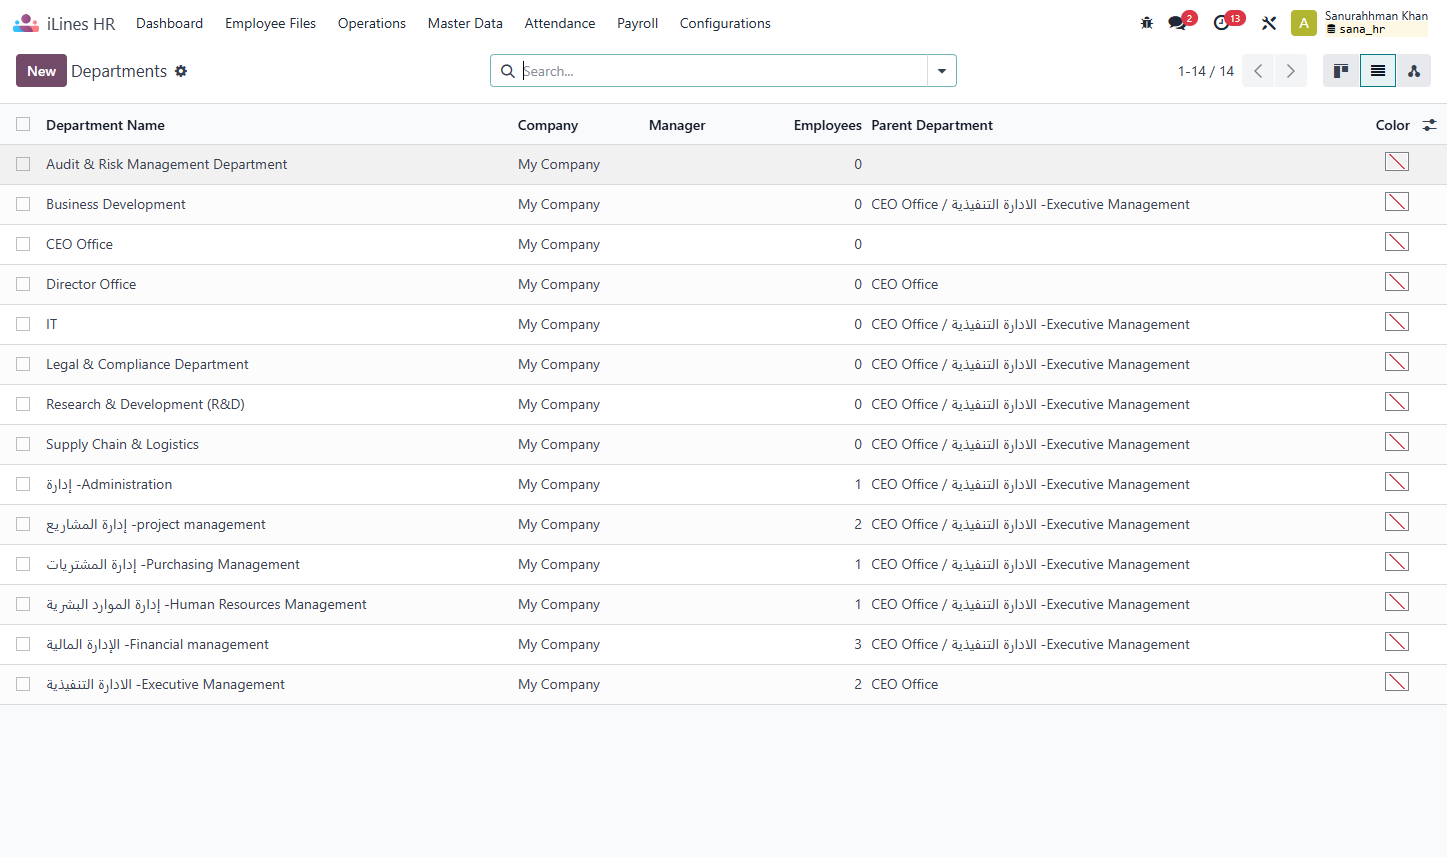Open the Operations menu
The width and height of the screenshot is (1447, 857).
pos(372,23)
